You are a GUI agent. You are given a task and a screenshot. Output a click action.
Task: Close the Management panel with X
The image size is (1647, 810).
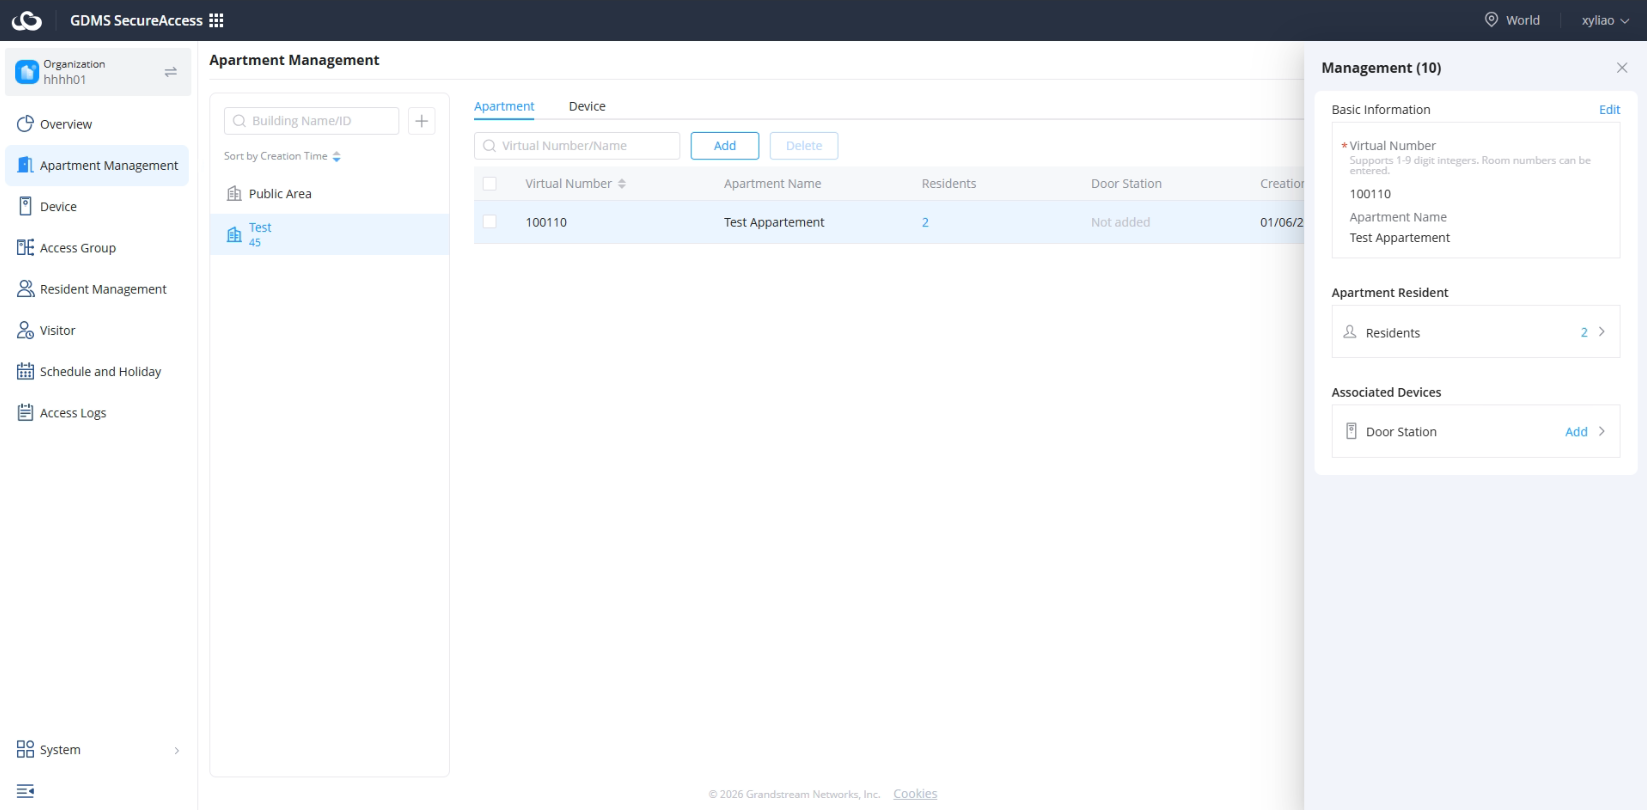click(x=1622, y=68)
